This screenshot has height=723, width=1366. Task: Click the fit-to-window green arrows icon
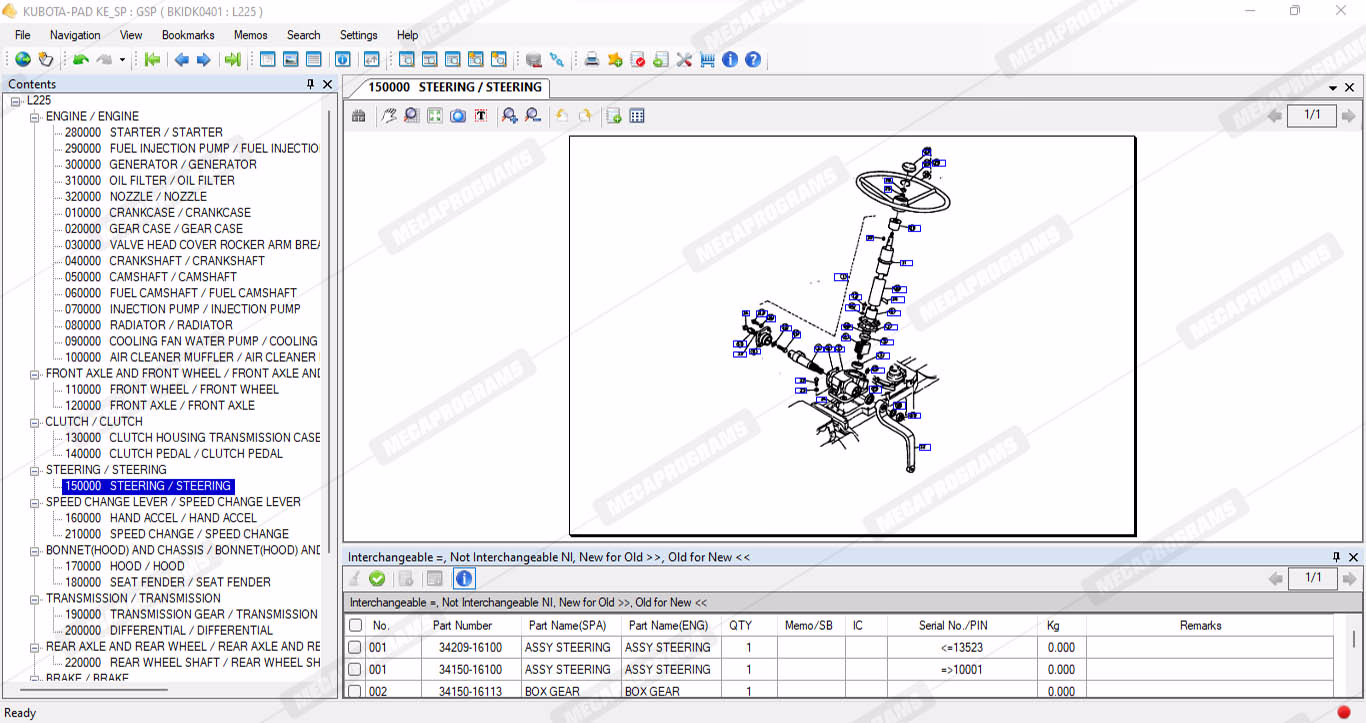point(434,116)
